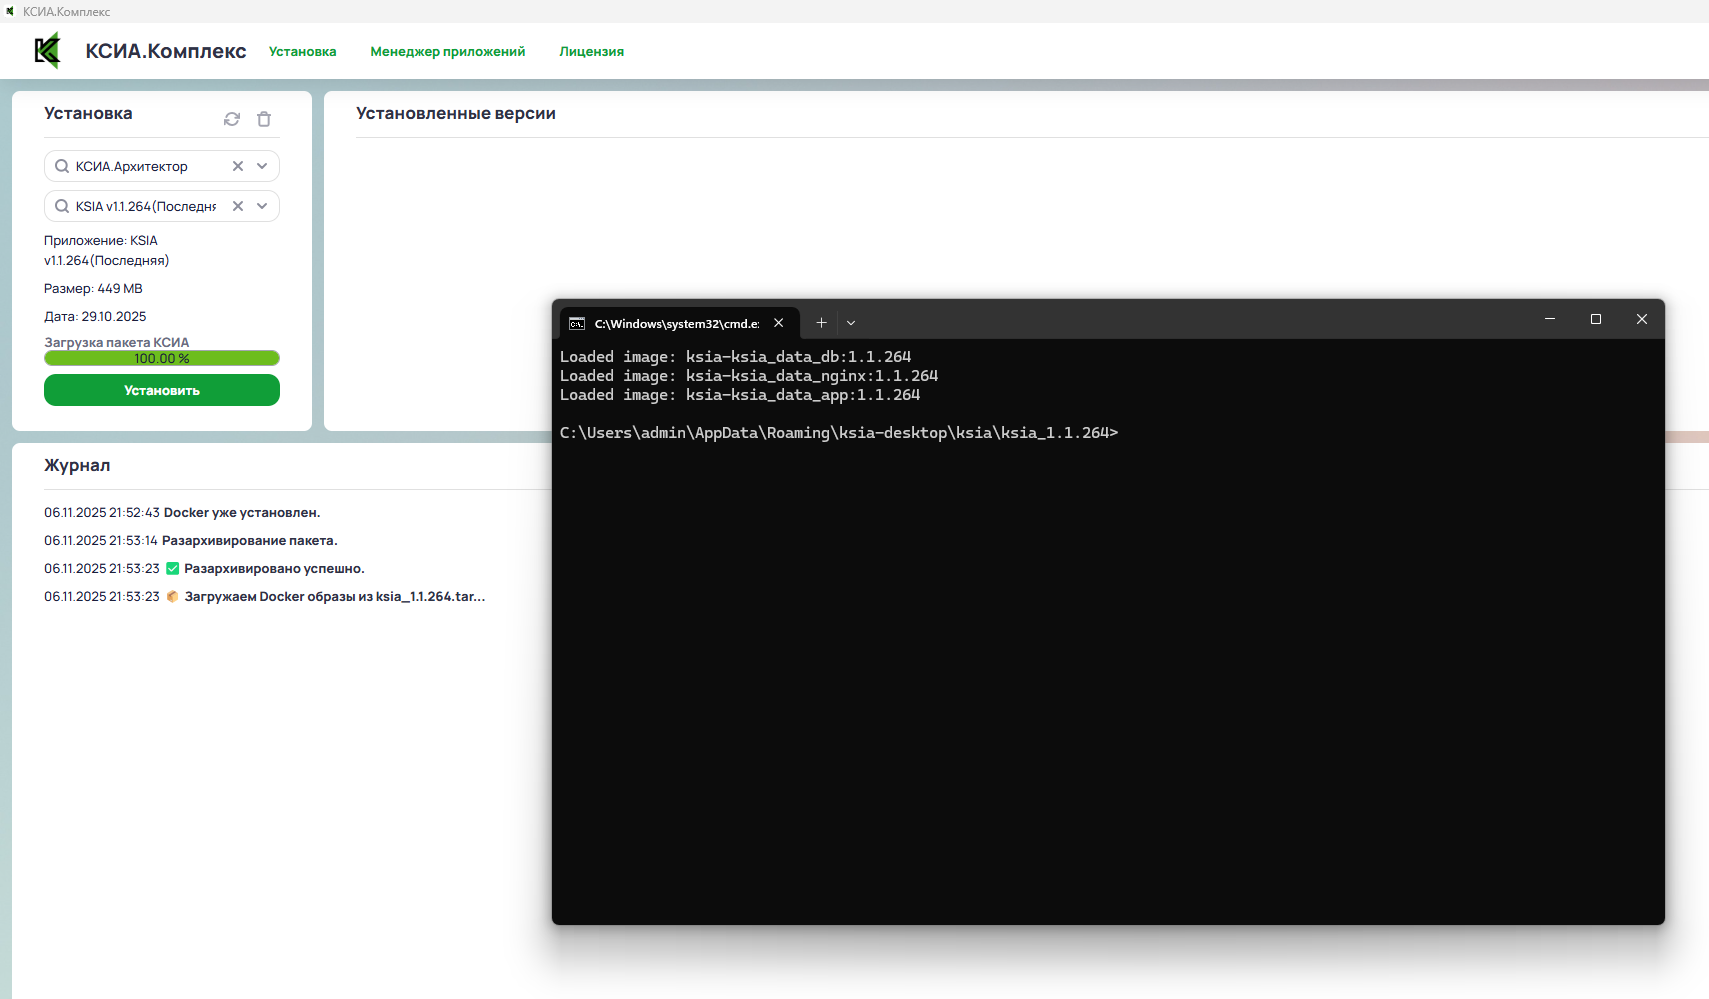1709x999 pixels.
Task: Expand the КСИА.Архитектор application dropdown
Action: click(262, 166)
